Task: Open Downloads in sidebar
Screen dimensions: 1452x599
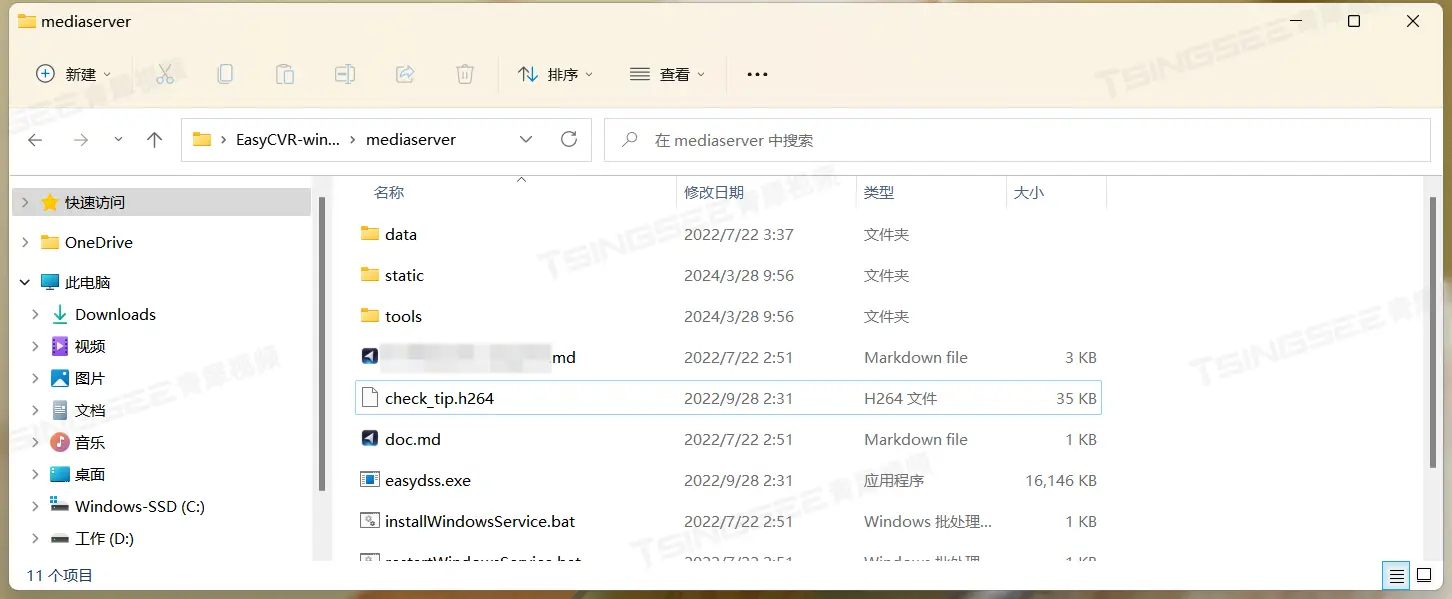Action: (x=115, y=314)
